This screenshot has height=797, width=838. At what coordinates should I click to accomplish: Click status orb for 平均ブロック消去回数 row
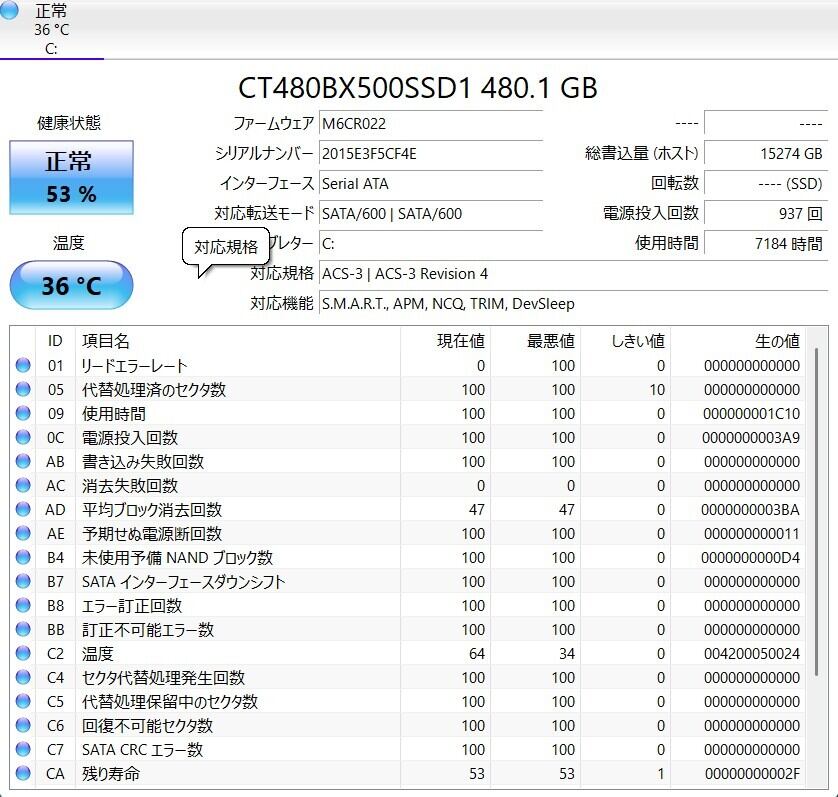click(23, 510)
